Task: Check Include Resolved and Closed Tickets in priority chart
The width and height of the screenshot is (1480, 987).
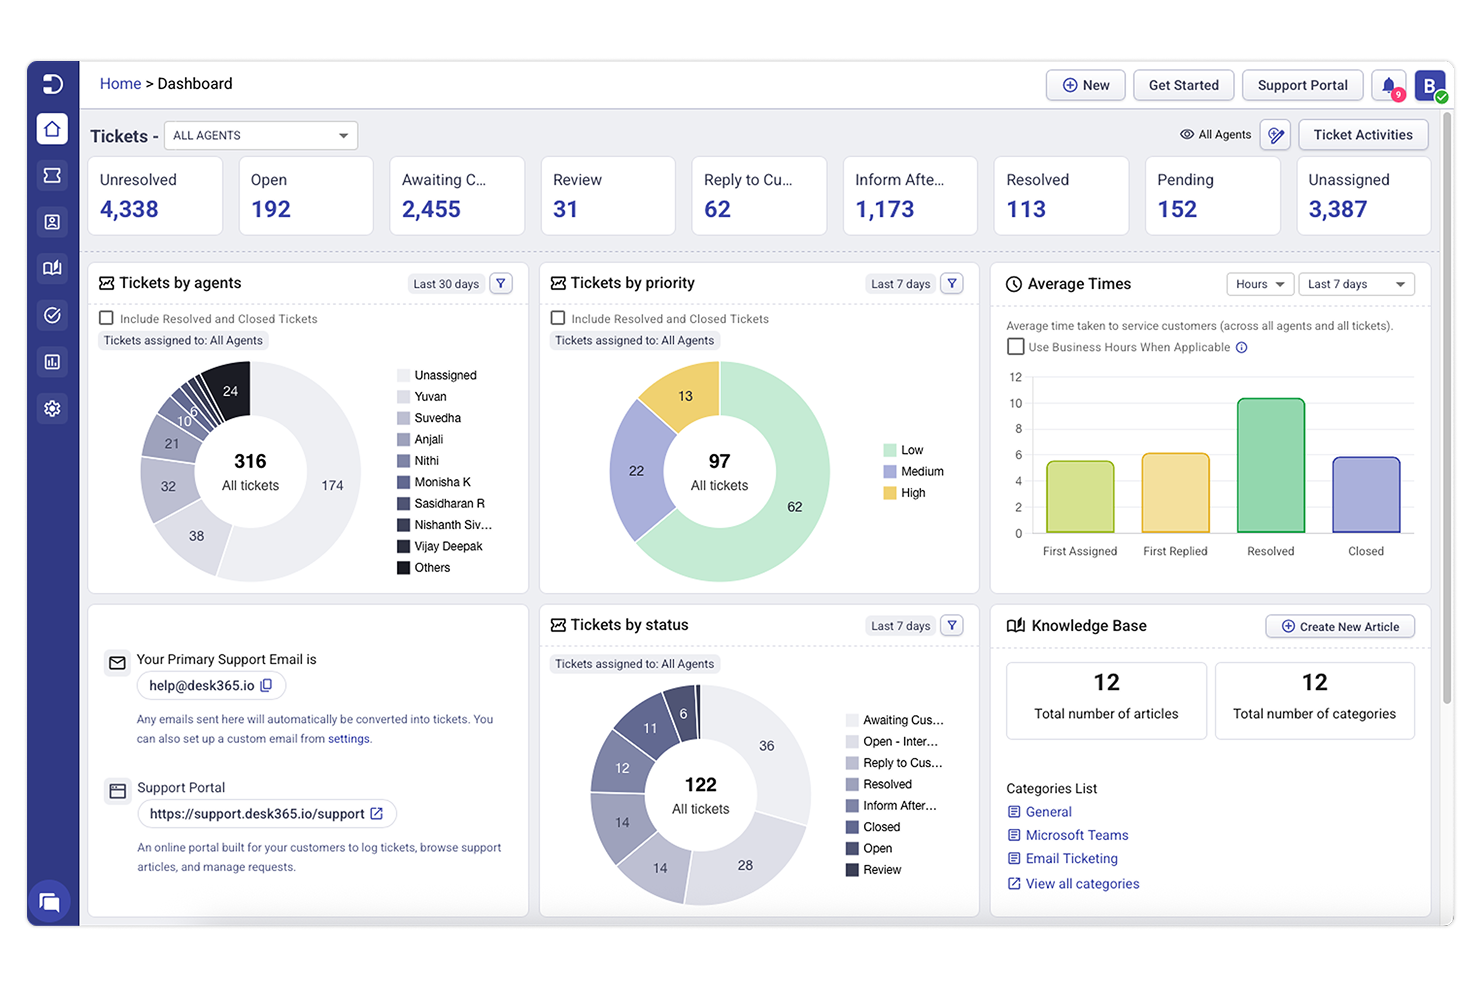Action: coord(557,318)
